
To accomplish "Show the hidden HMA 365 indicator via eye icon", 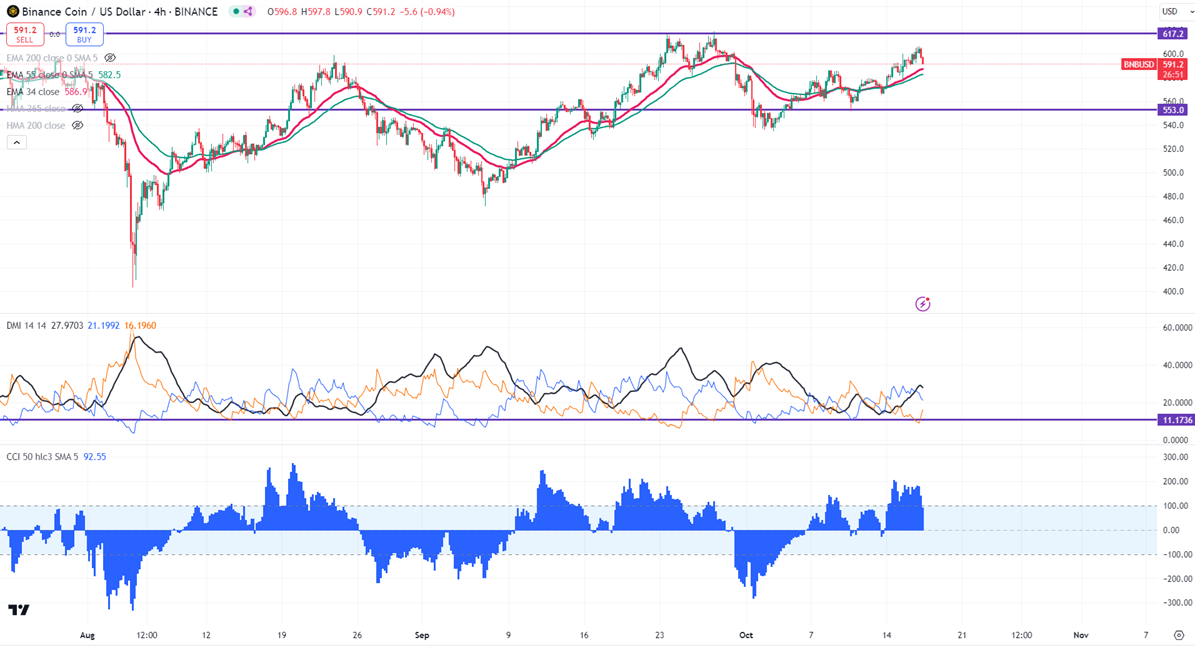I will (77, 108).
